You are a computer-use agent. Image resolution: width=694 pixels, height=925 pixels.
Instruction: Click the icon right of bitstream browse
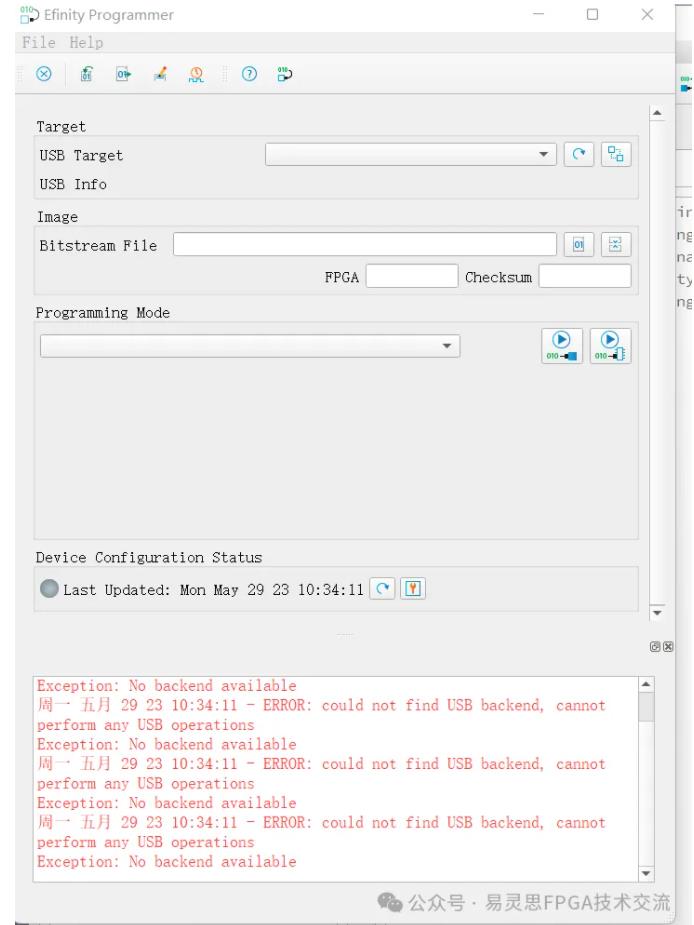pos(616,245)
